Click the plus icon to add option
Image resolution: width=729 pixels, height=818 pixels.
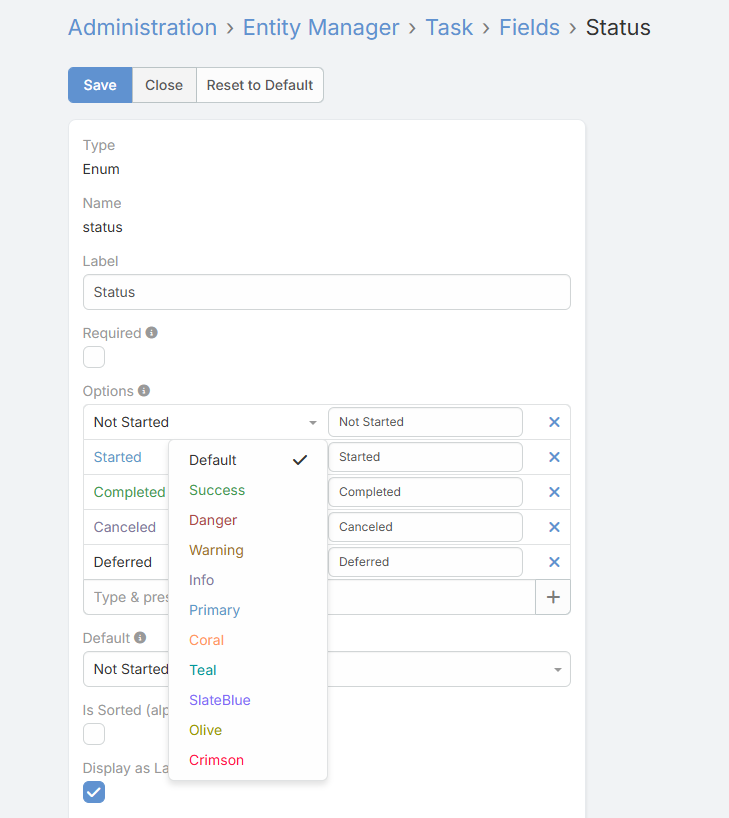[x=553, y=598]
